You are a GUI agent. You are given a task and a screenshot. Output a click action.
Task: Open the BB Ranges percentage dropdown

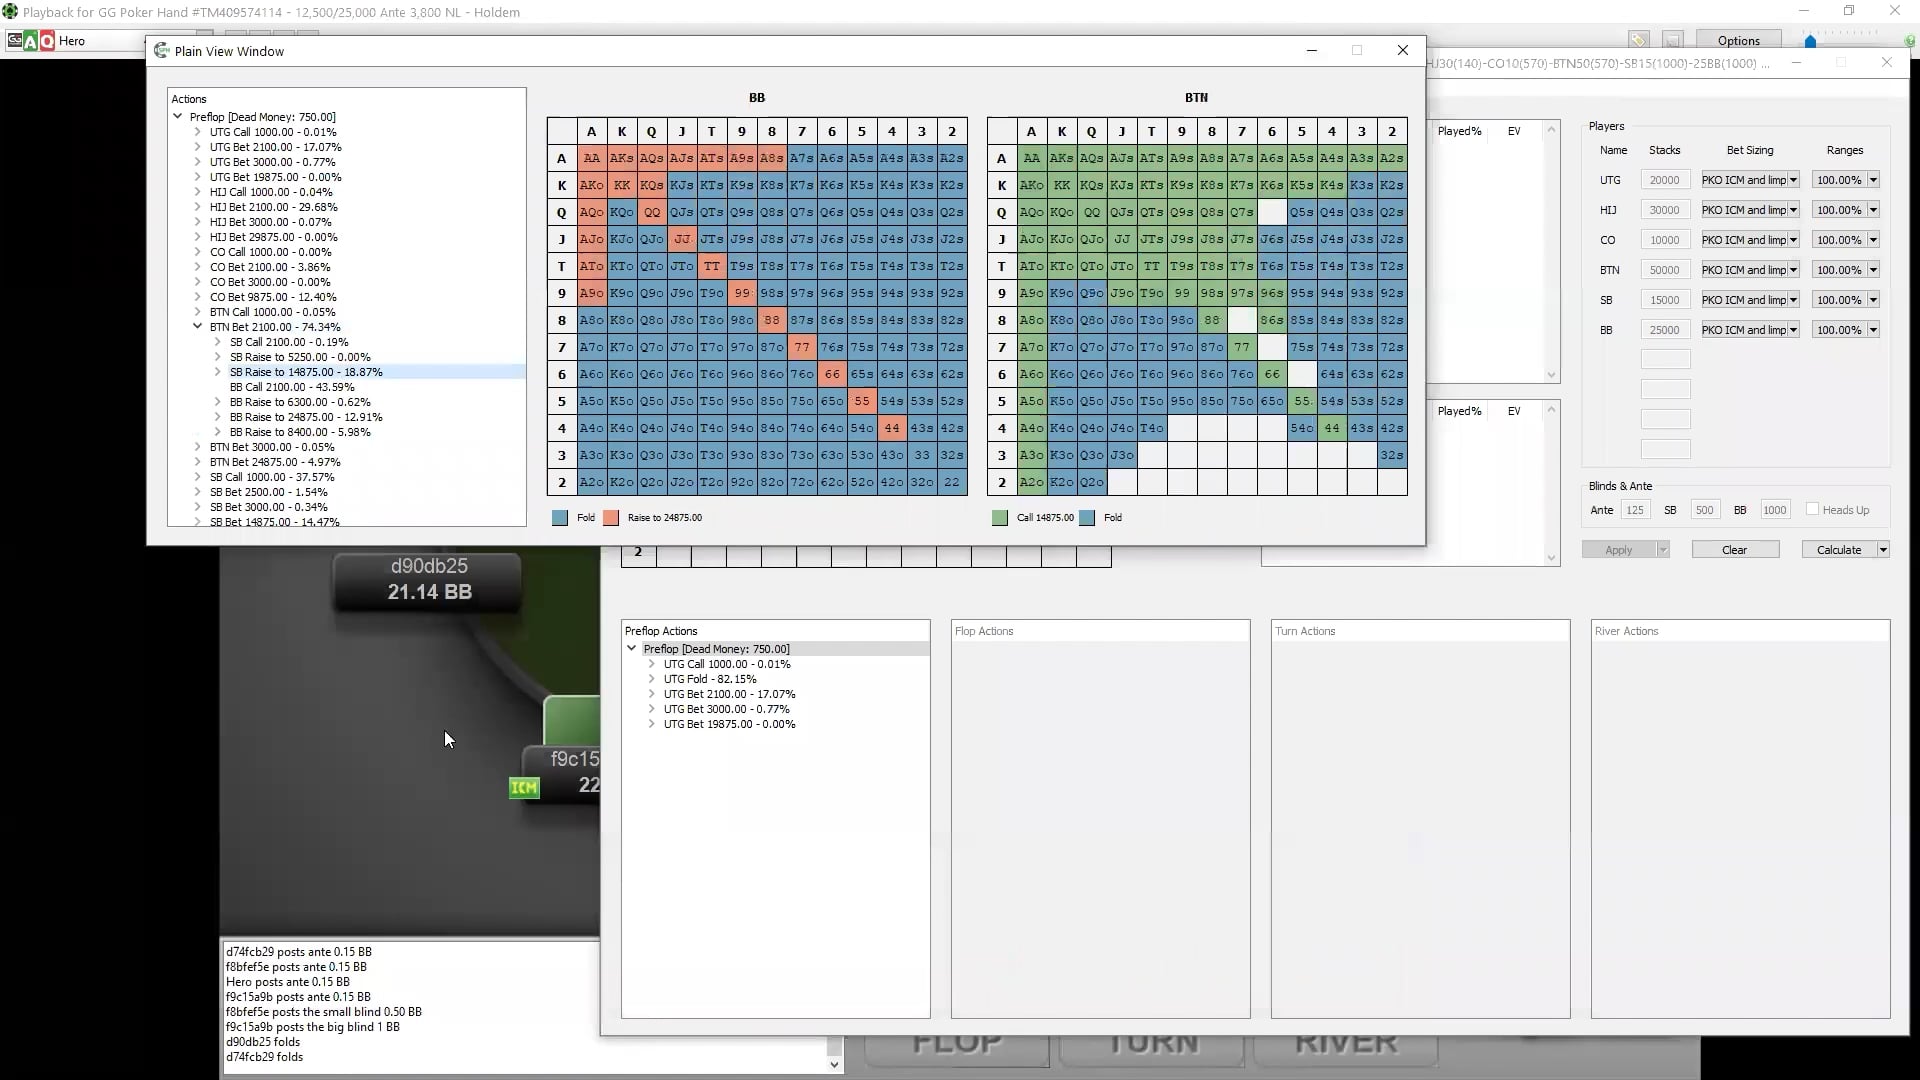pos(1873,330)
